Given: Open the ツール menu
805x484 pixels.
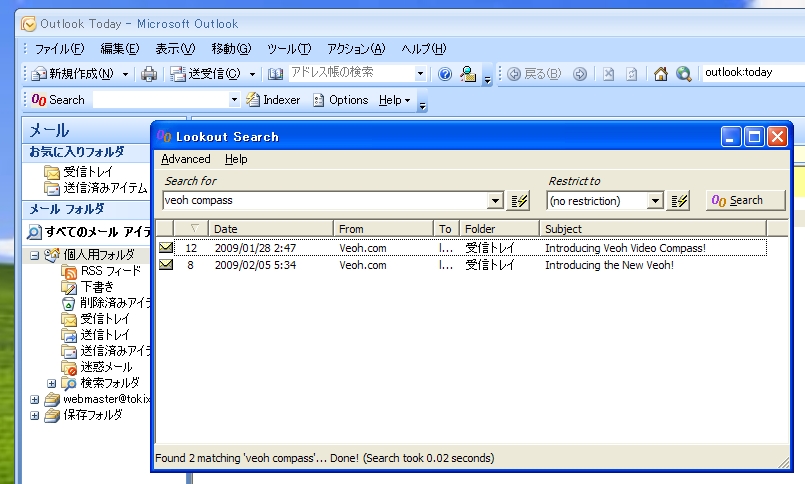Looking at the screenshot, I should [x=289, y=49].
